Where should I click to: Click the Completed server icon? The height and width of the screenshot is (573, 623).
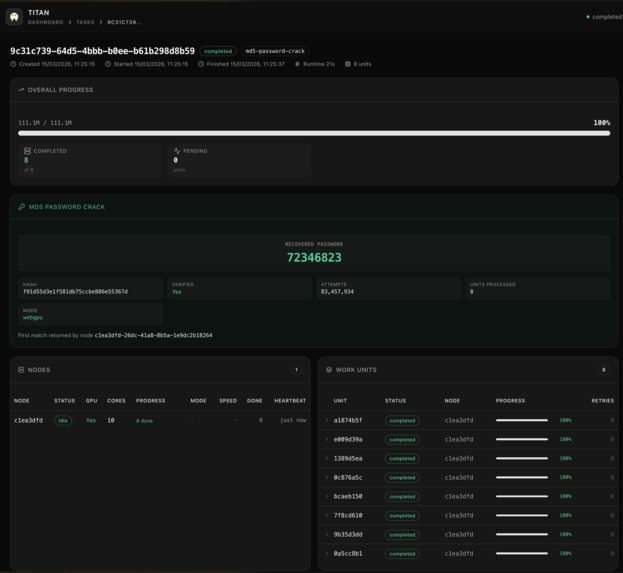pos(27,151)
